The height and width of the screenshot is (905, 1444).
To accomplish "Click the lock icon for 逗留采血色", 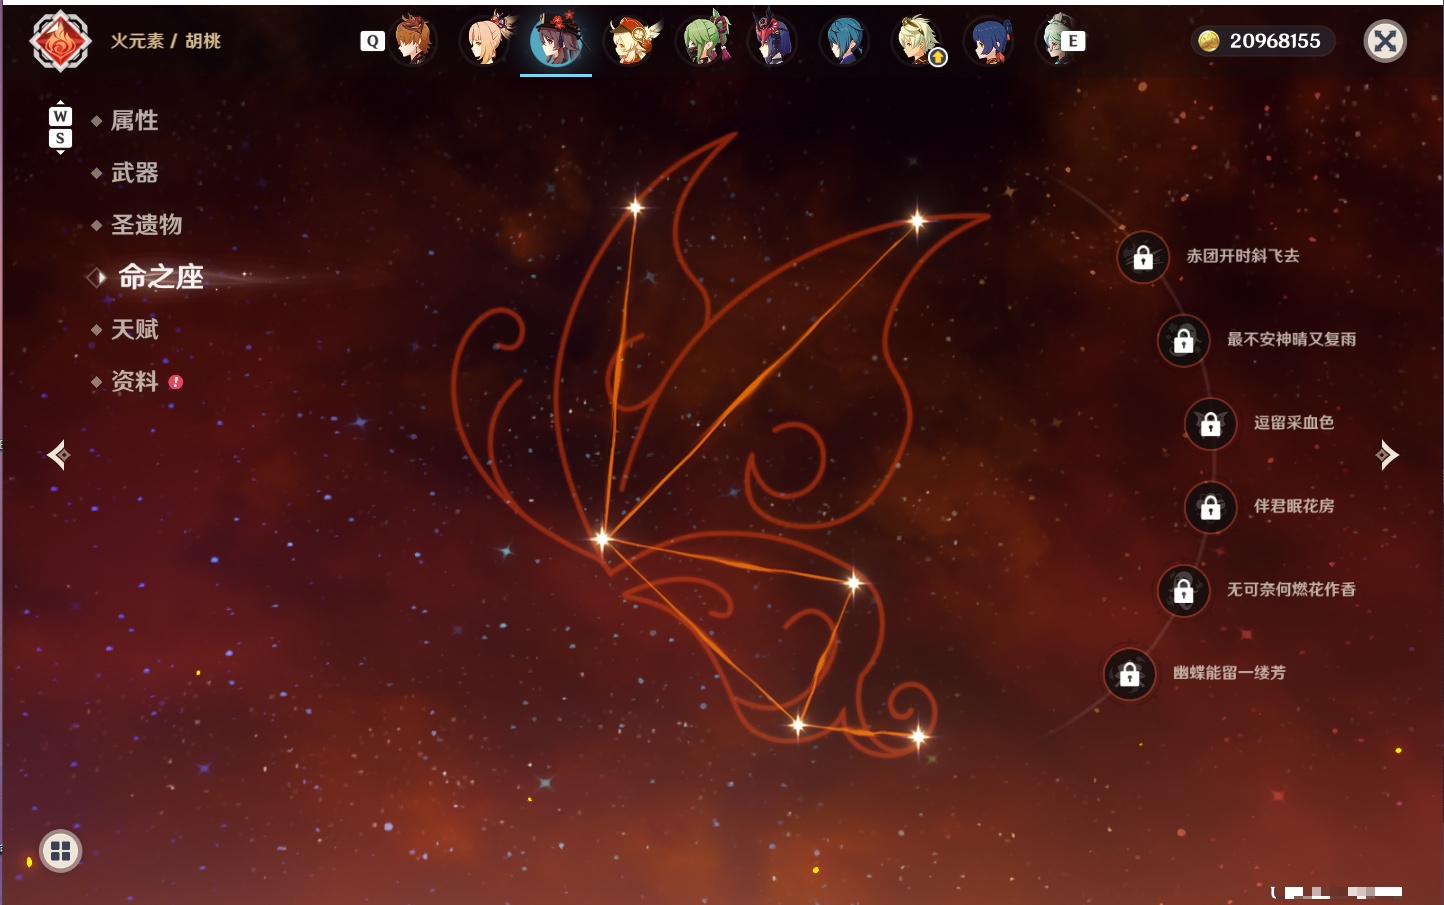I will point(1210,424).
